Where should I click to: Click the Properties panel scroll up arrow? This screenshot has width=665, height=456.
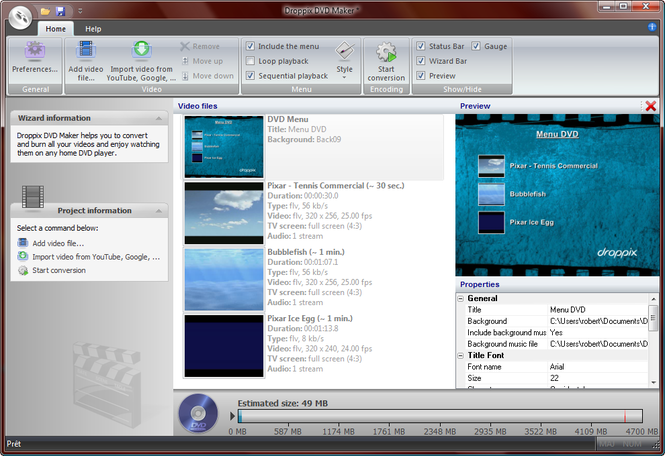pos(654,299)
